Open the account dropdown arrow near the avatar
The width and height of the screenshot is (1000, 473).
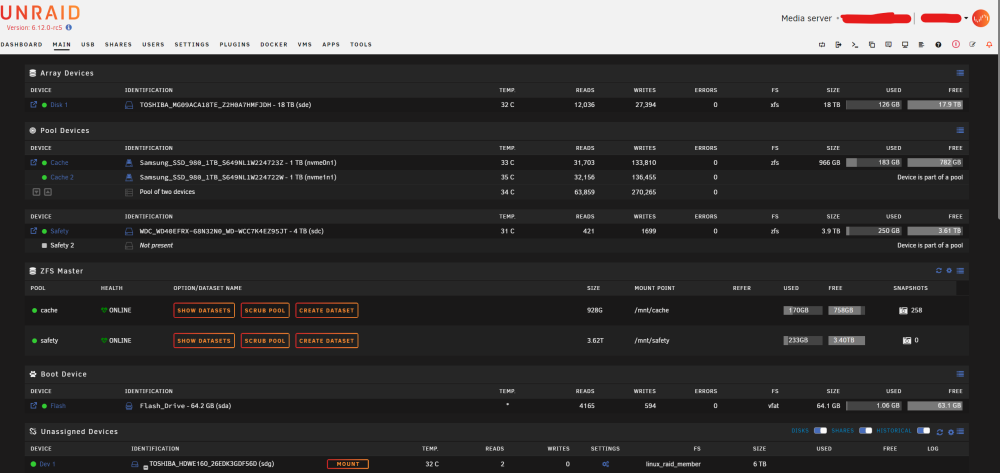(967, 18)
